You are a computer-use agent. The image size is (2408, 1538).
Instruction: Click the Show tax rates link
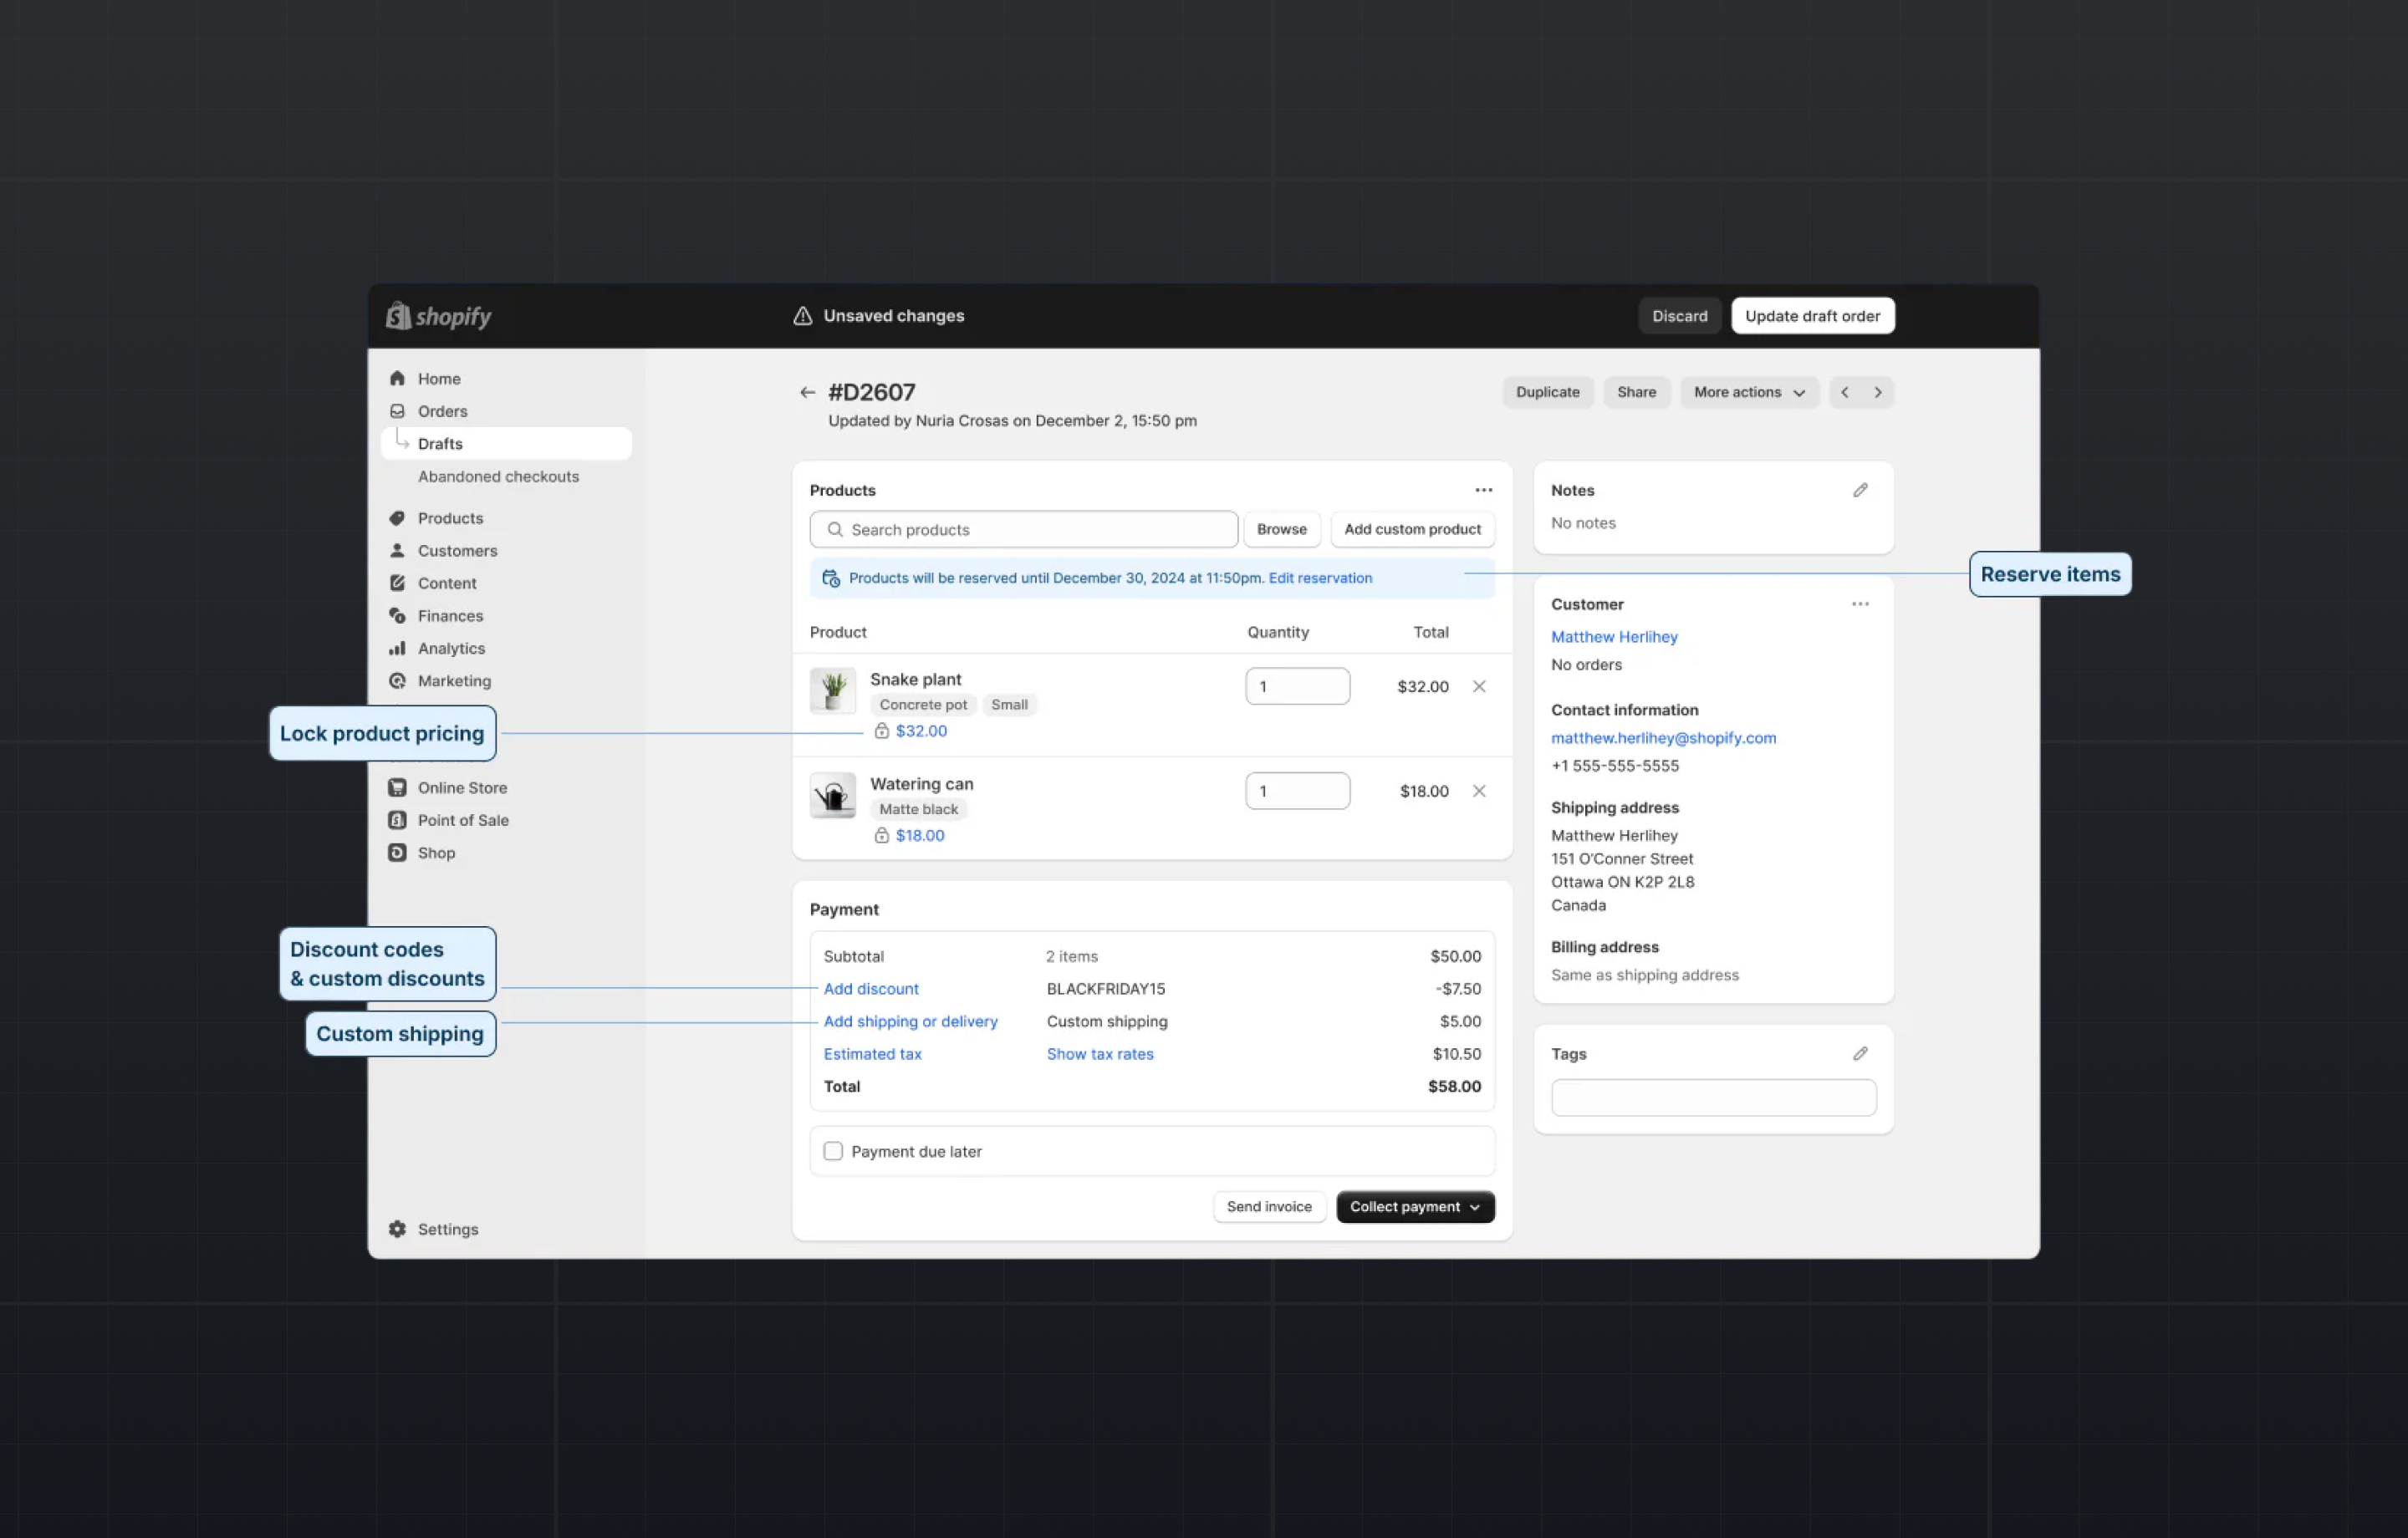click(x=1100, y=1053)
